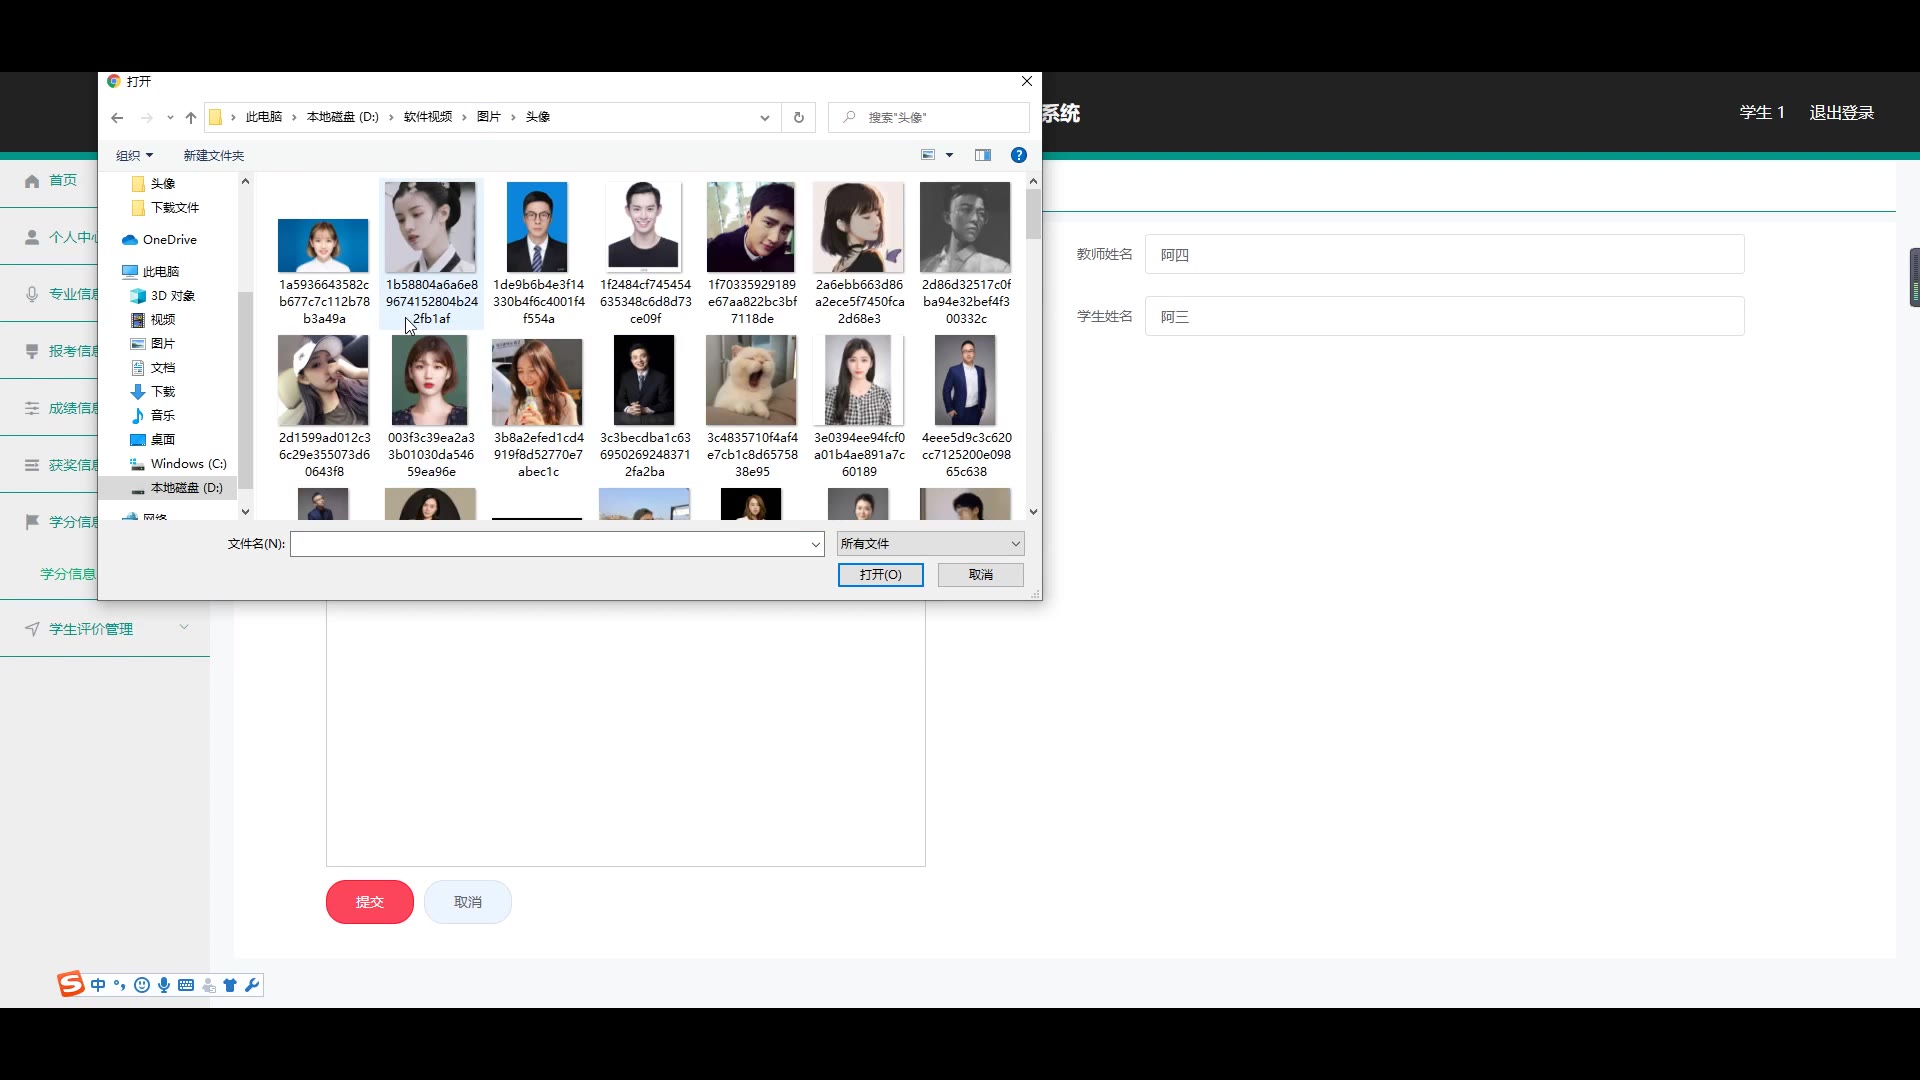Cancel the file dialog with 取消
The width and height of the screenshot is (1920, 1080).
pyautogui.click(x=980, y=575)
